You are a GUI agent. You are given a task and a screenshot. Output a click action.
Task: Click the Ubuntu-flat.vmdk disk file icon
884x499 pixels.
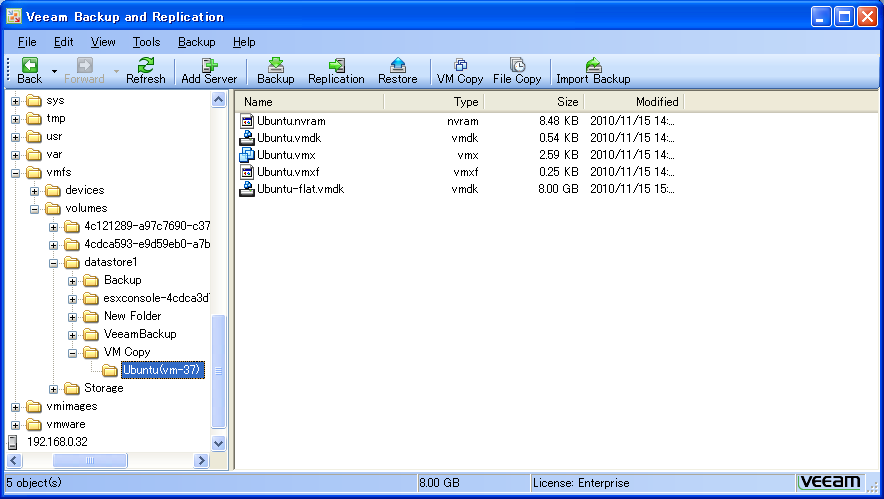(247, 189)
